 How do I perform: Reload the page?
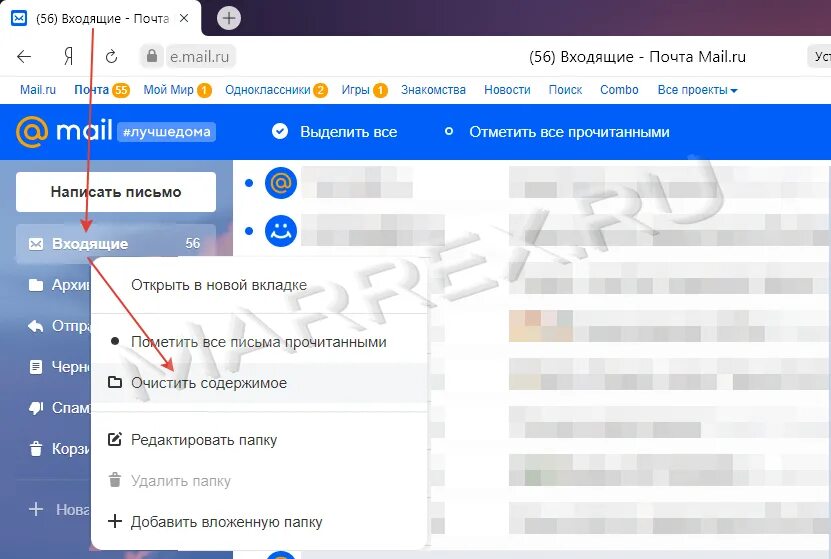coord(111,56)
